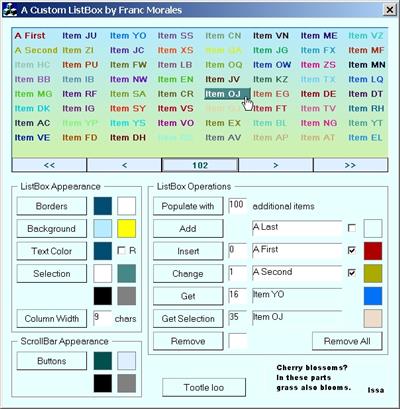Image resolution: width=400 pixels, height=409 pixels.
Task: Advance to next page with > button
Action: [x=276, y=165]
